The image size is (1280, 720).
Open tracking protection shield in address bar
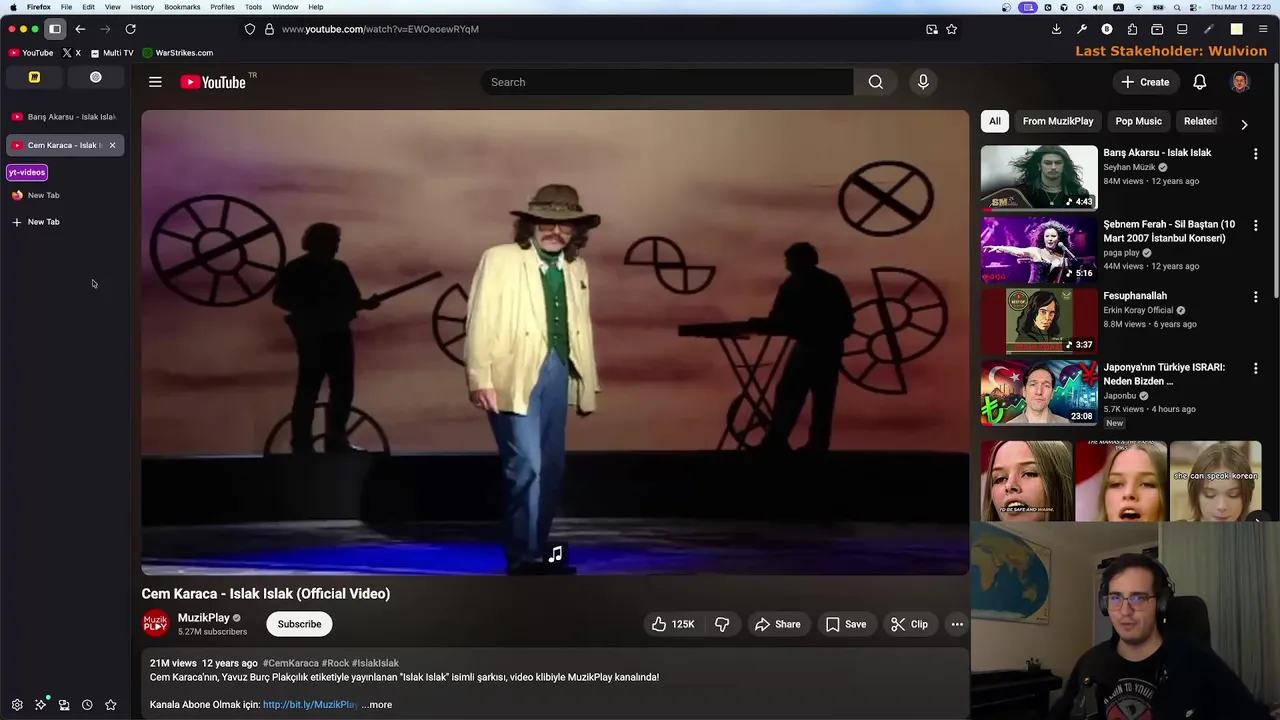point(250,29)
